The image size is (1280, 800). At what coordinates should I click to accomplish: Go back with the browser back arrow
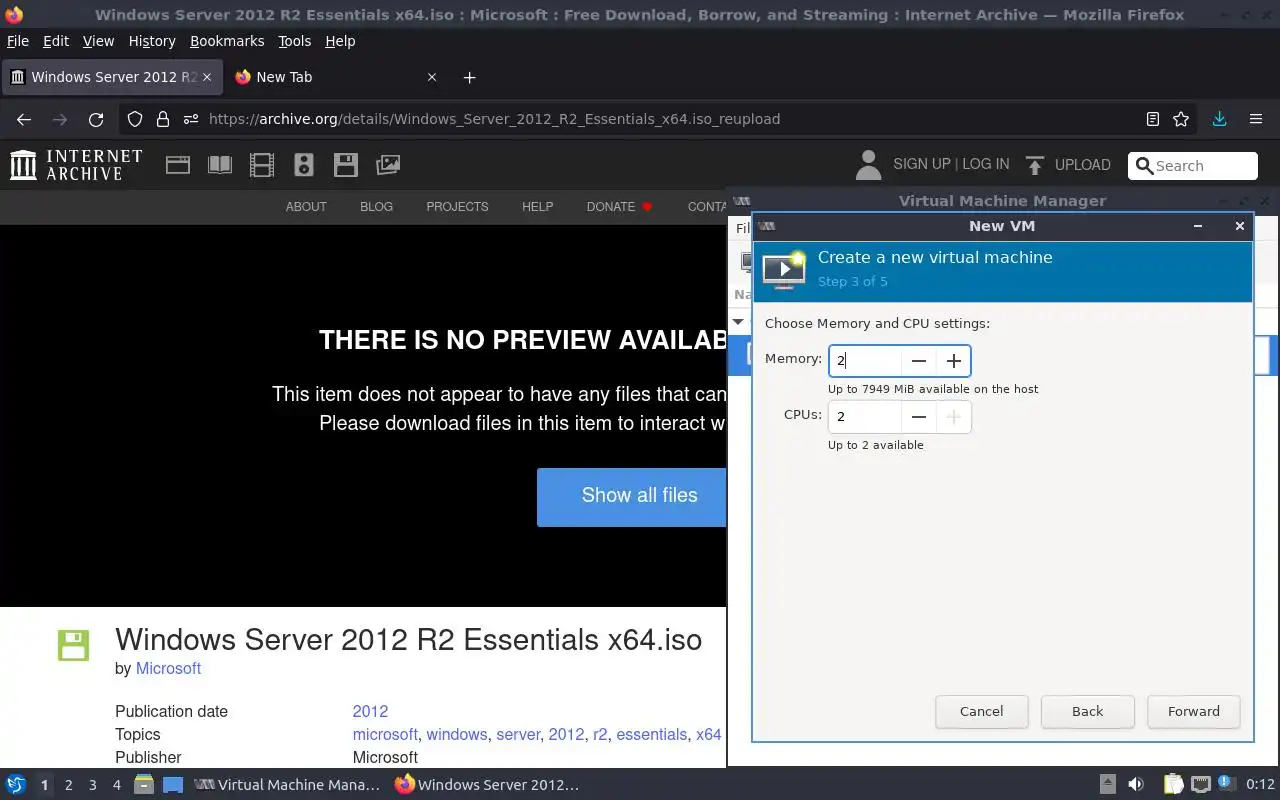click(24, 119)
